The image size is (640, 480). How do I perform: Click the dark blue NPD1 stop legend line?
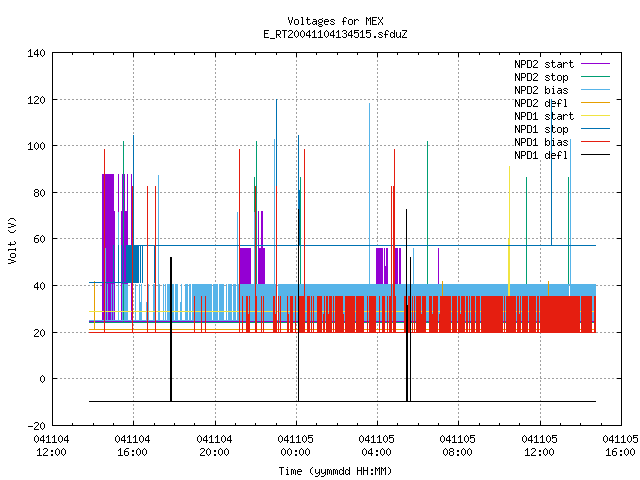click(596, 129)
